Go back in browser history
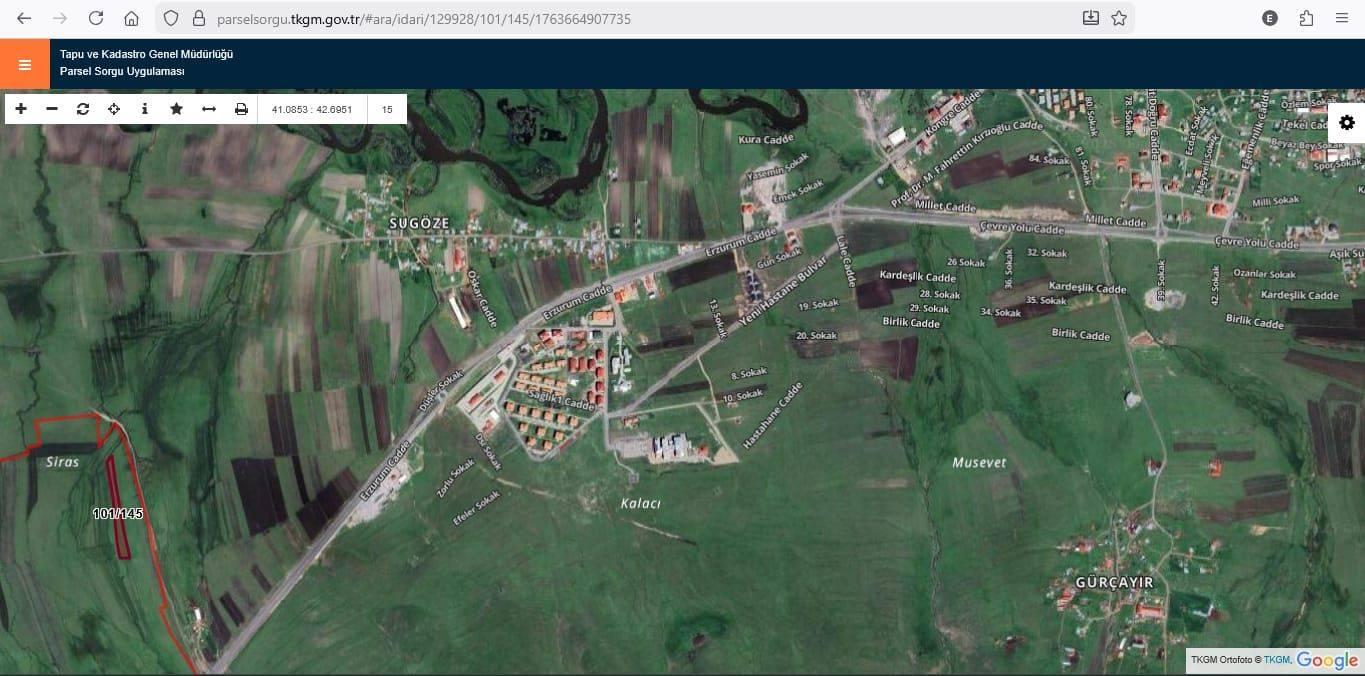Viewport: 1365px width, 676px height. 24,18
